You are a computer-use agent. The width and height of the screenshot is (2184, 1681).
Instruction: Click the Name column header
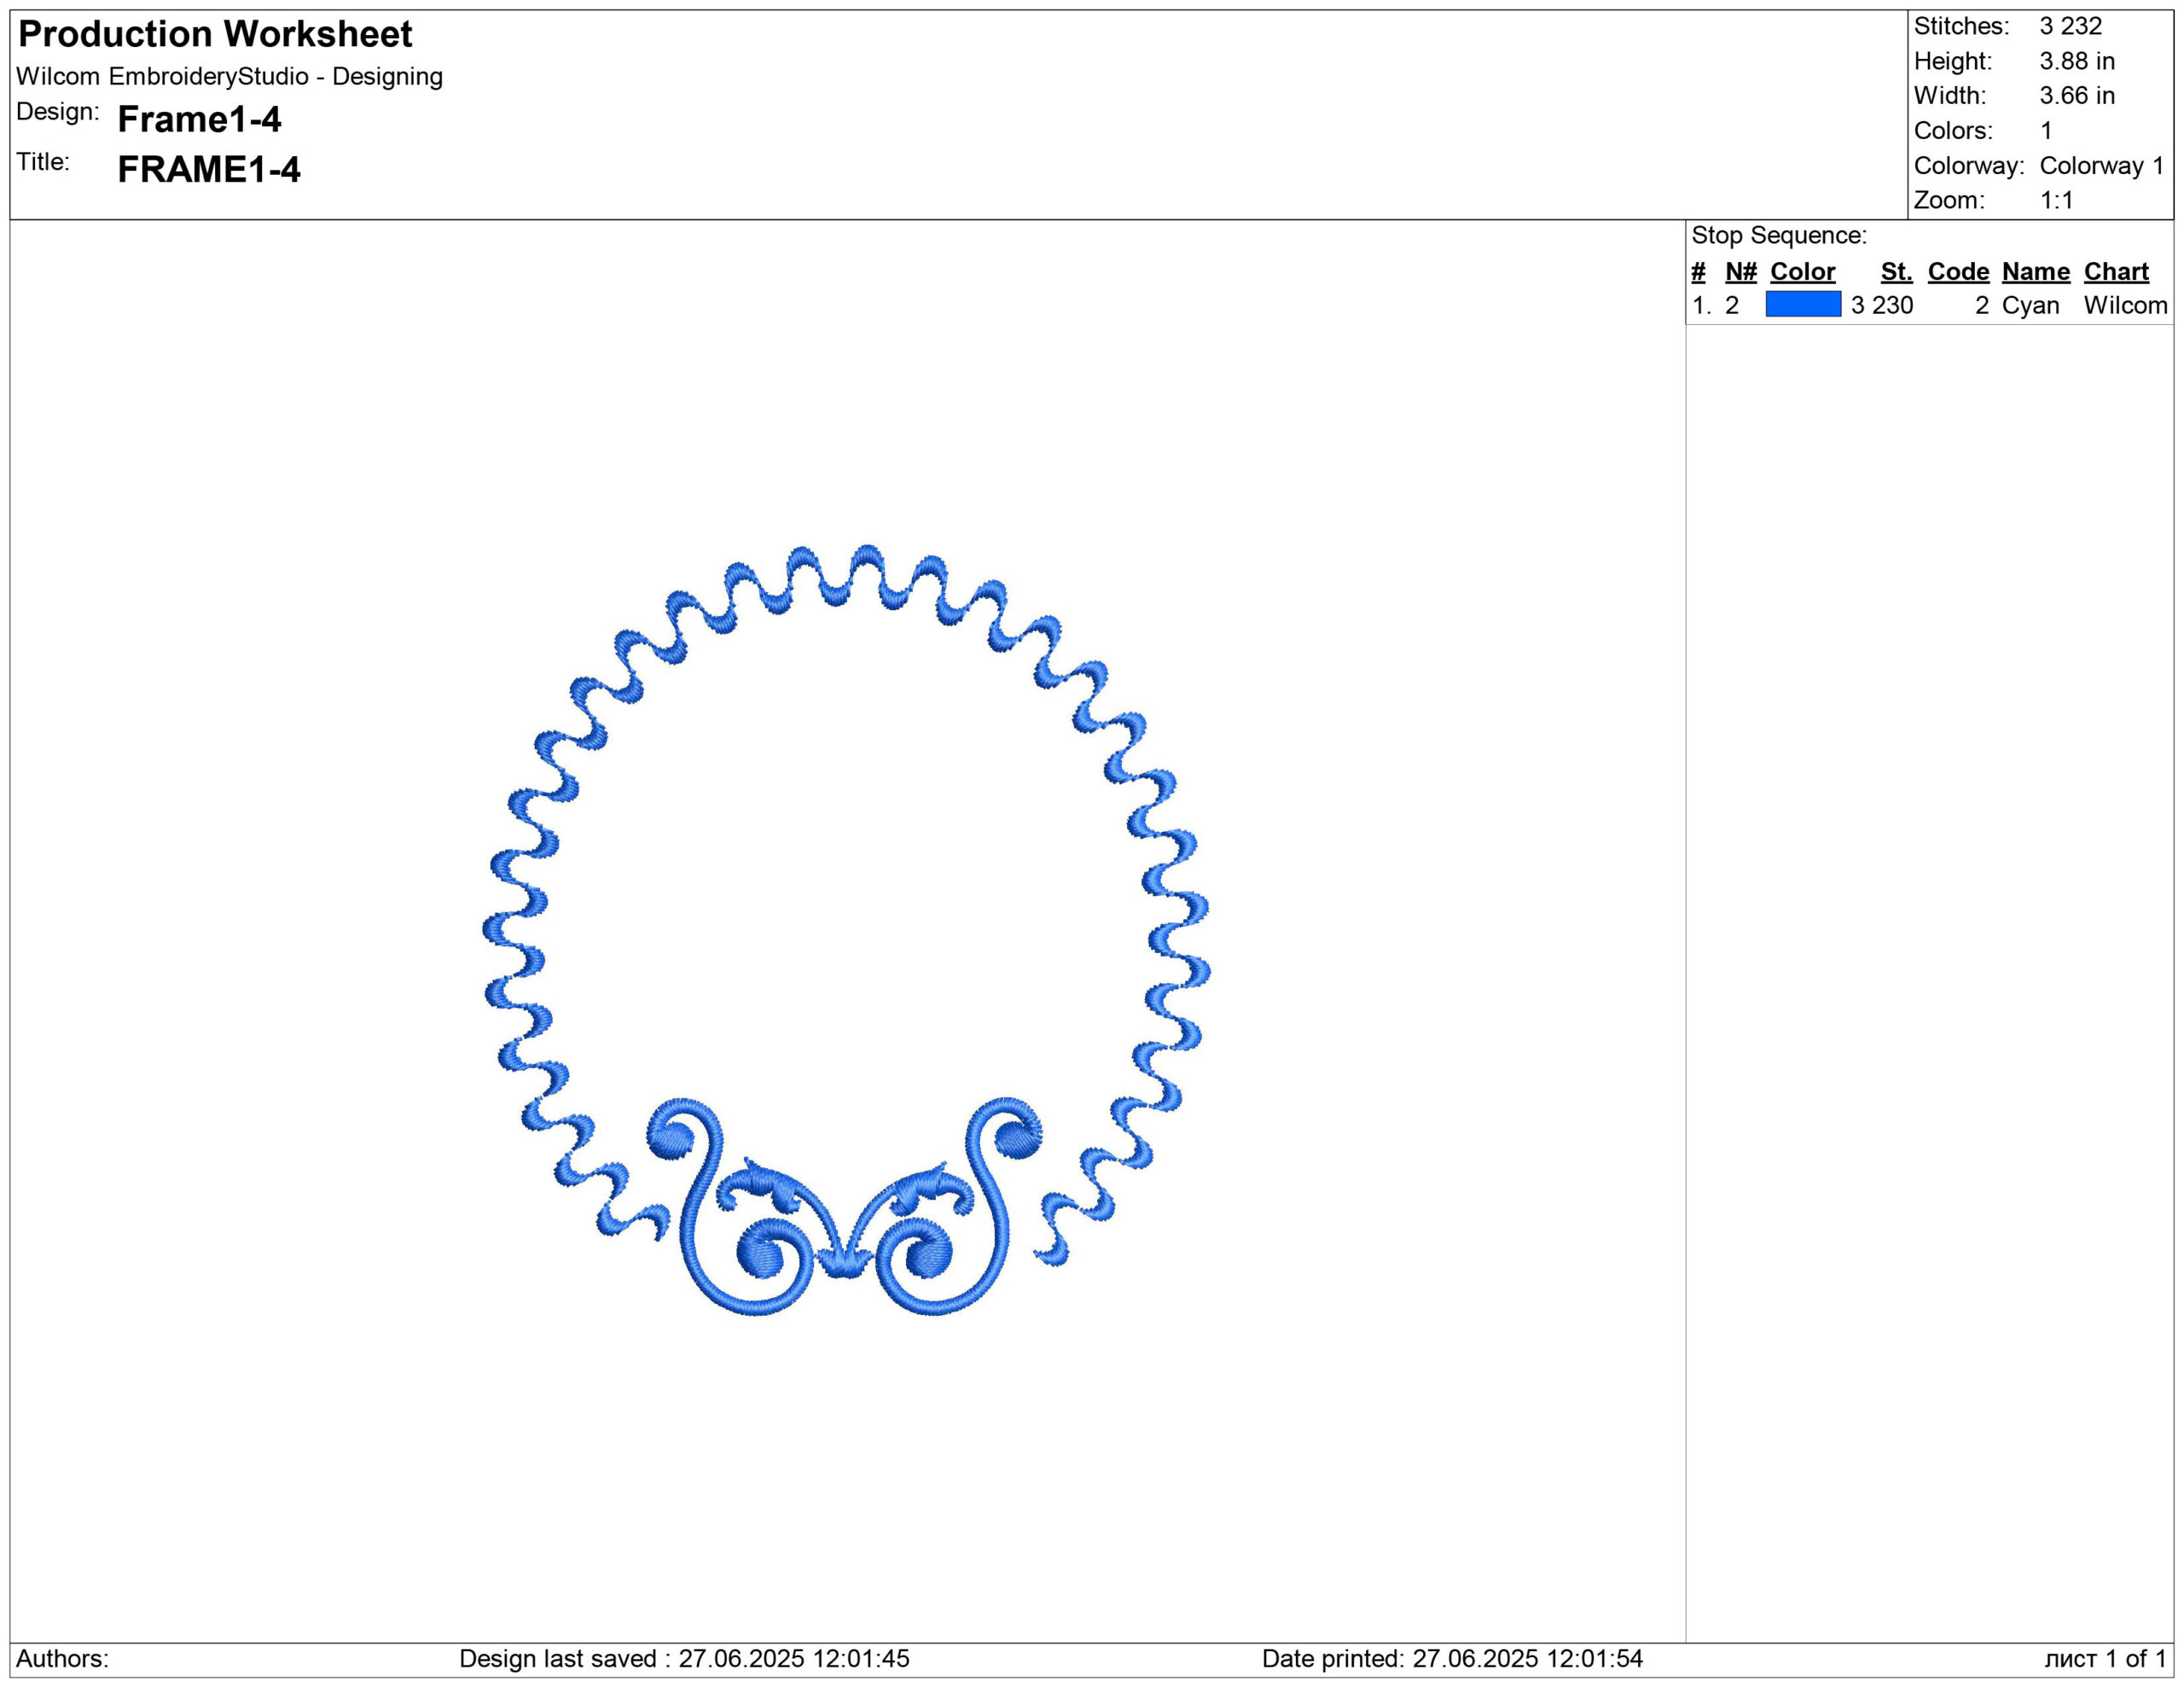coord(2035,272)
